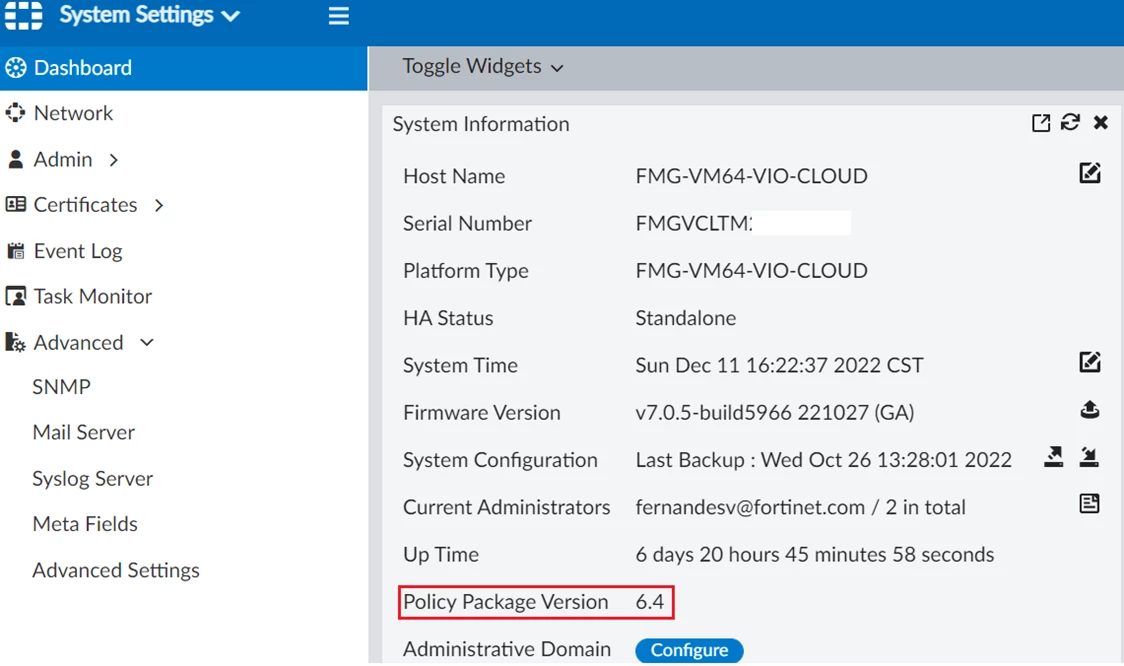Toggle the hamburger sidebar menu icon
The height and width of the screenshot is (666, 1124).
(338, 16)
